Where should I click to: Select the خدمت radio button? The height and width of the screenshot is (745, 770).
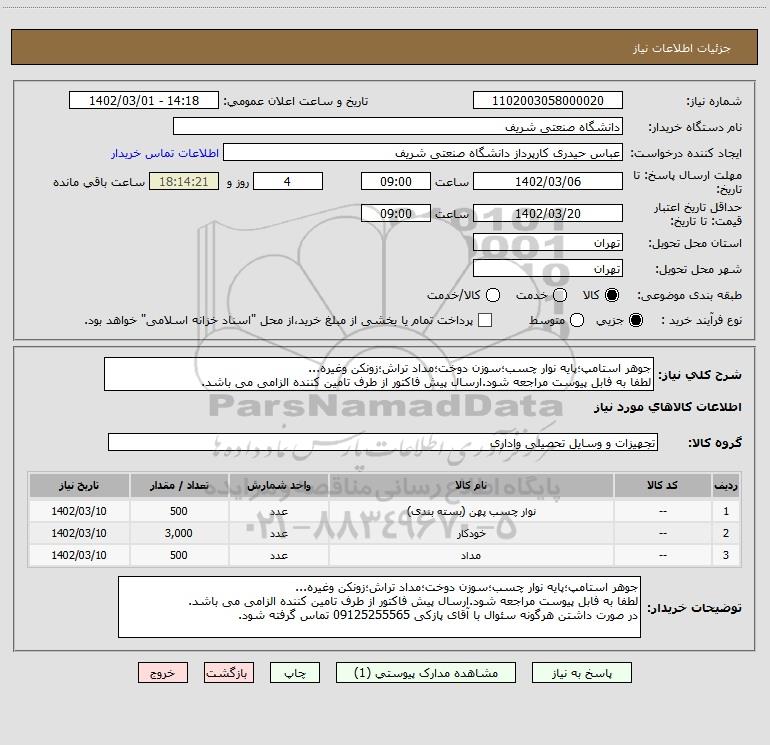[560, 295]
